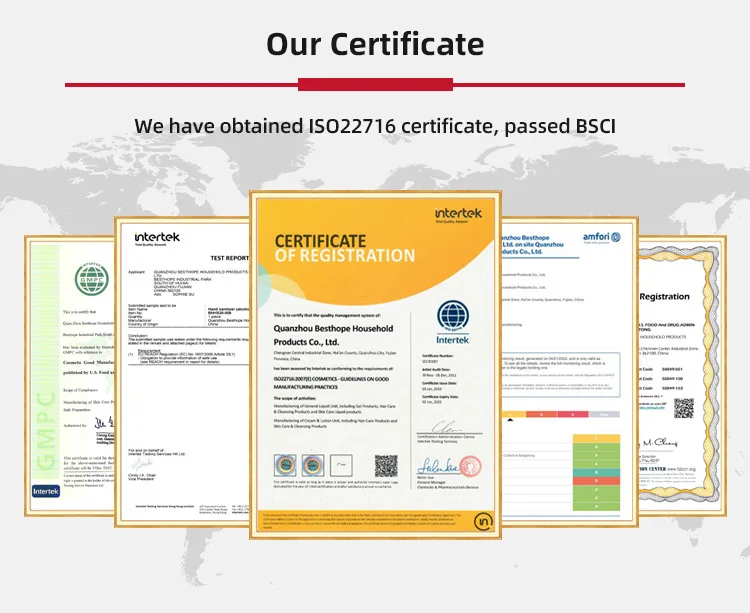The image size is (750, 613).
Task: Click the QR code on the center certificate
Action: 386,465
